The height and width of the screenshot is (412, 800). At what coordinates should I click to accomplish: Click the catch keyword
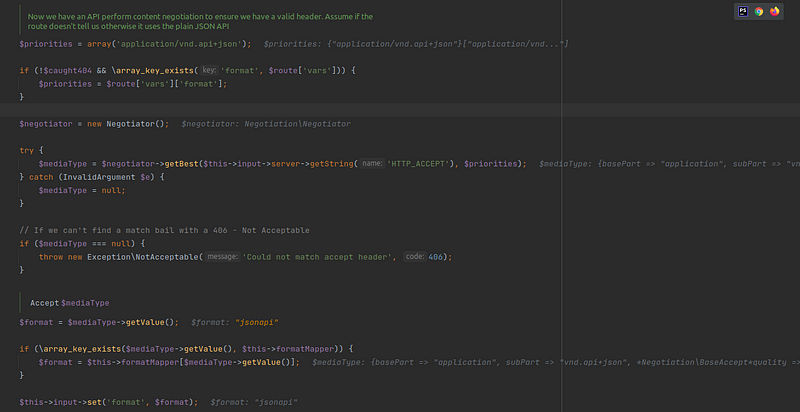(x=39, y=177)
